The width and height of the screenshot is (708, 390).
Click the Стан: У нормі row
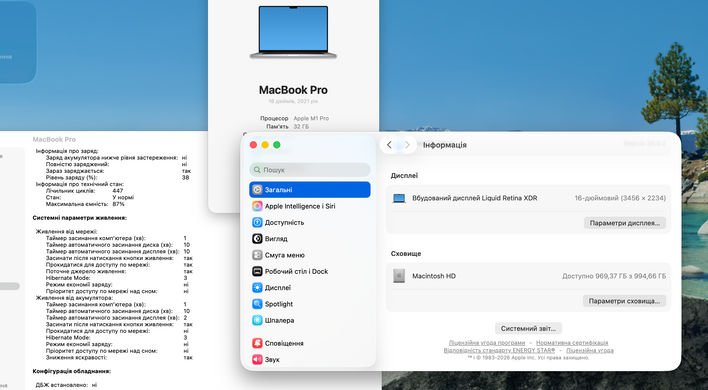click(90, 198)
